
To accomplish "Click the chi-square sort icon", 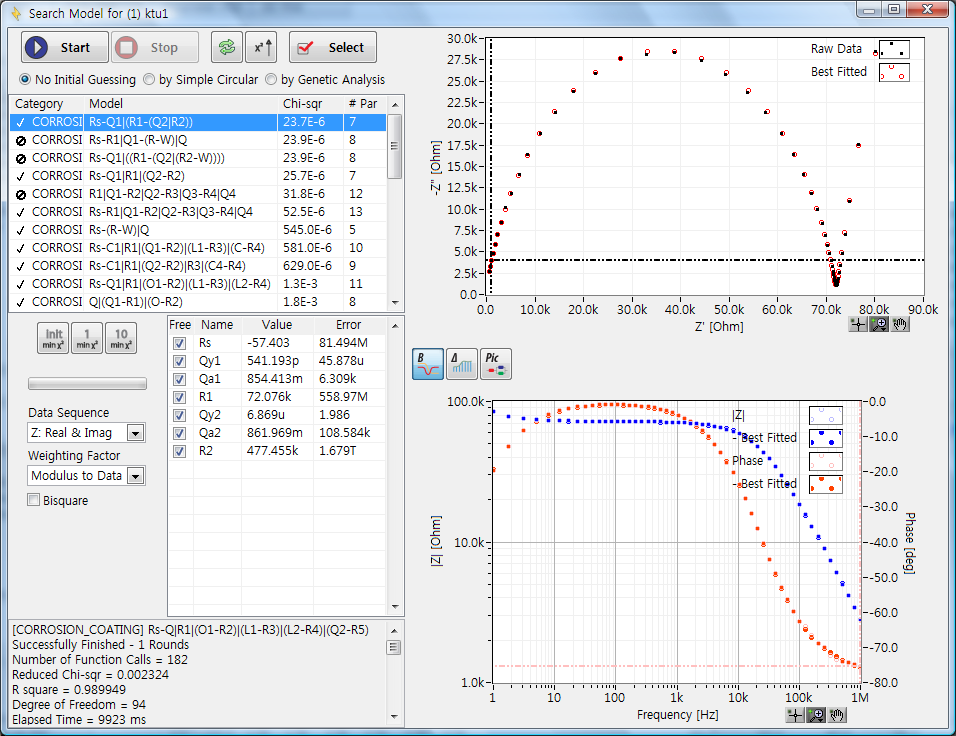I will coord(260,47).
